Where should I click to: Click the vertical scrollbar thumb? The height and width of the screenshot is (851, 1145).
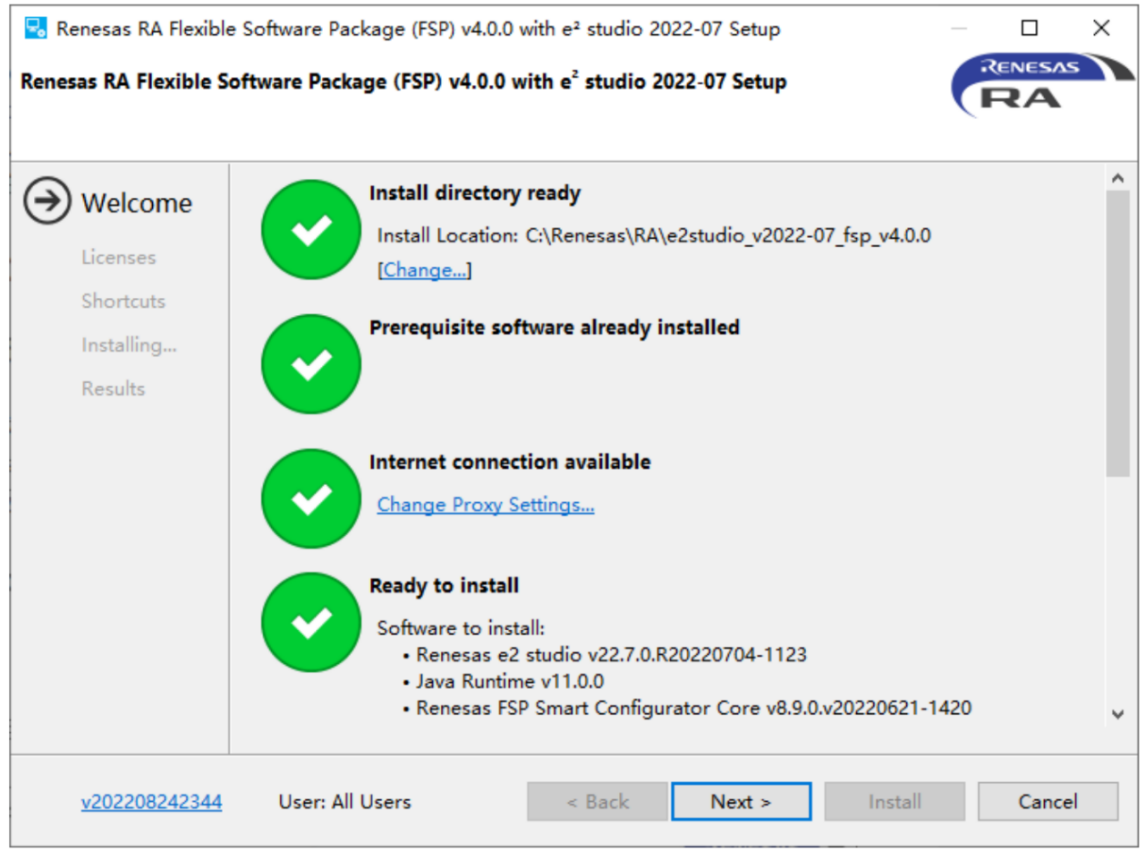[x=1118, y=334]
